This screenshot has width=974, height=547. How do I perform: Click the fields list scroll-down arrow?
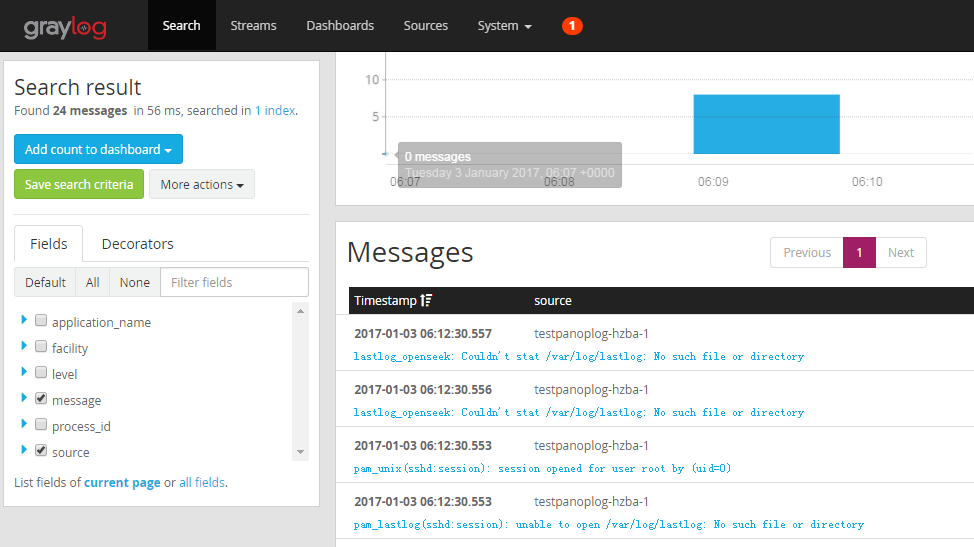(x=300, y=452)
